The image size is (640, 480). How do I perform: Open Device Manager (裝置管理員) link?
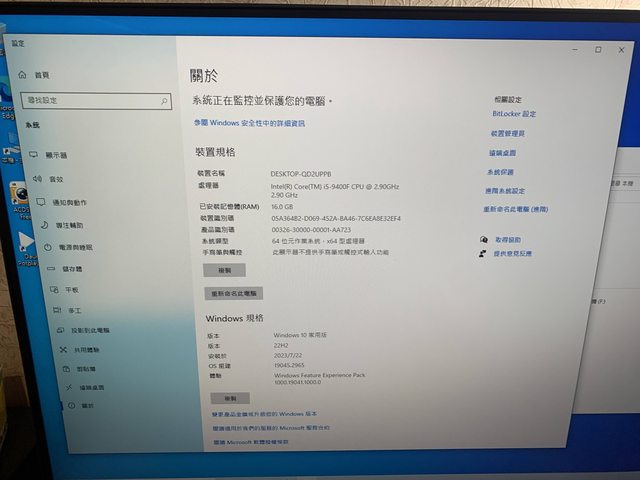point(508,133)
